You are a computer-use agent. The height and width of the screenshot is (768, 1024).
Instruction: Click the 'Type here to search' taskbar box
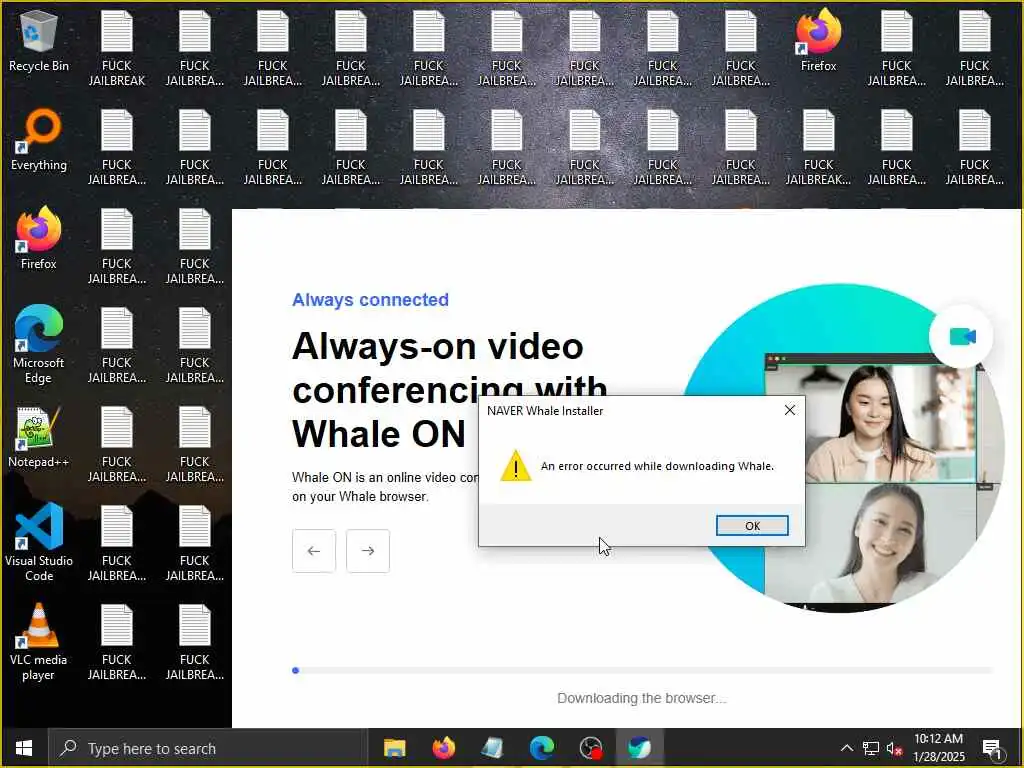tap(208, 748)
